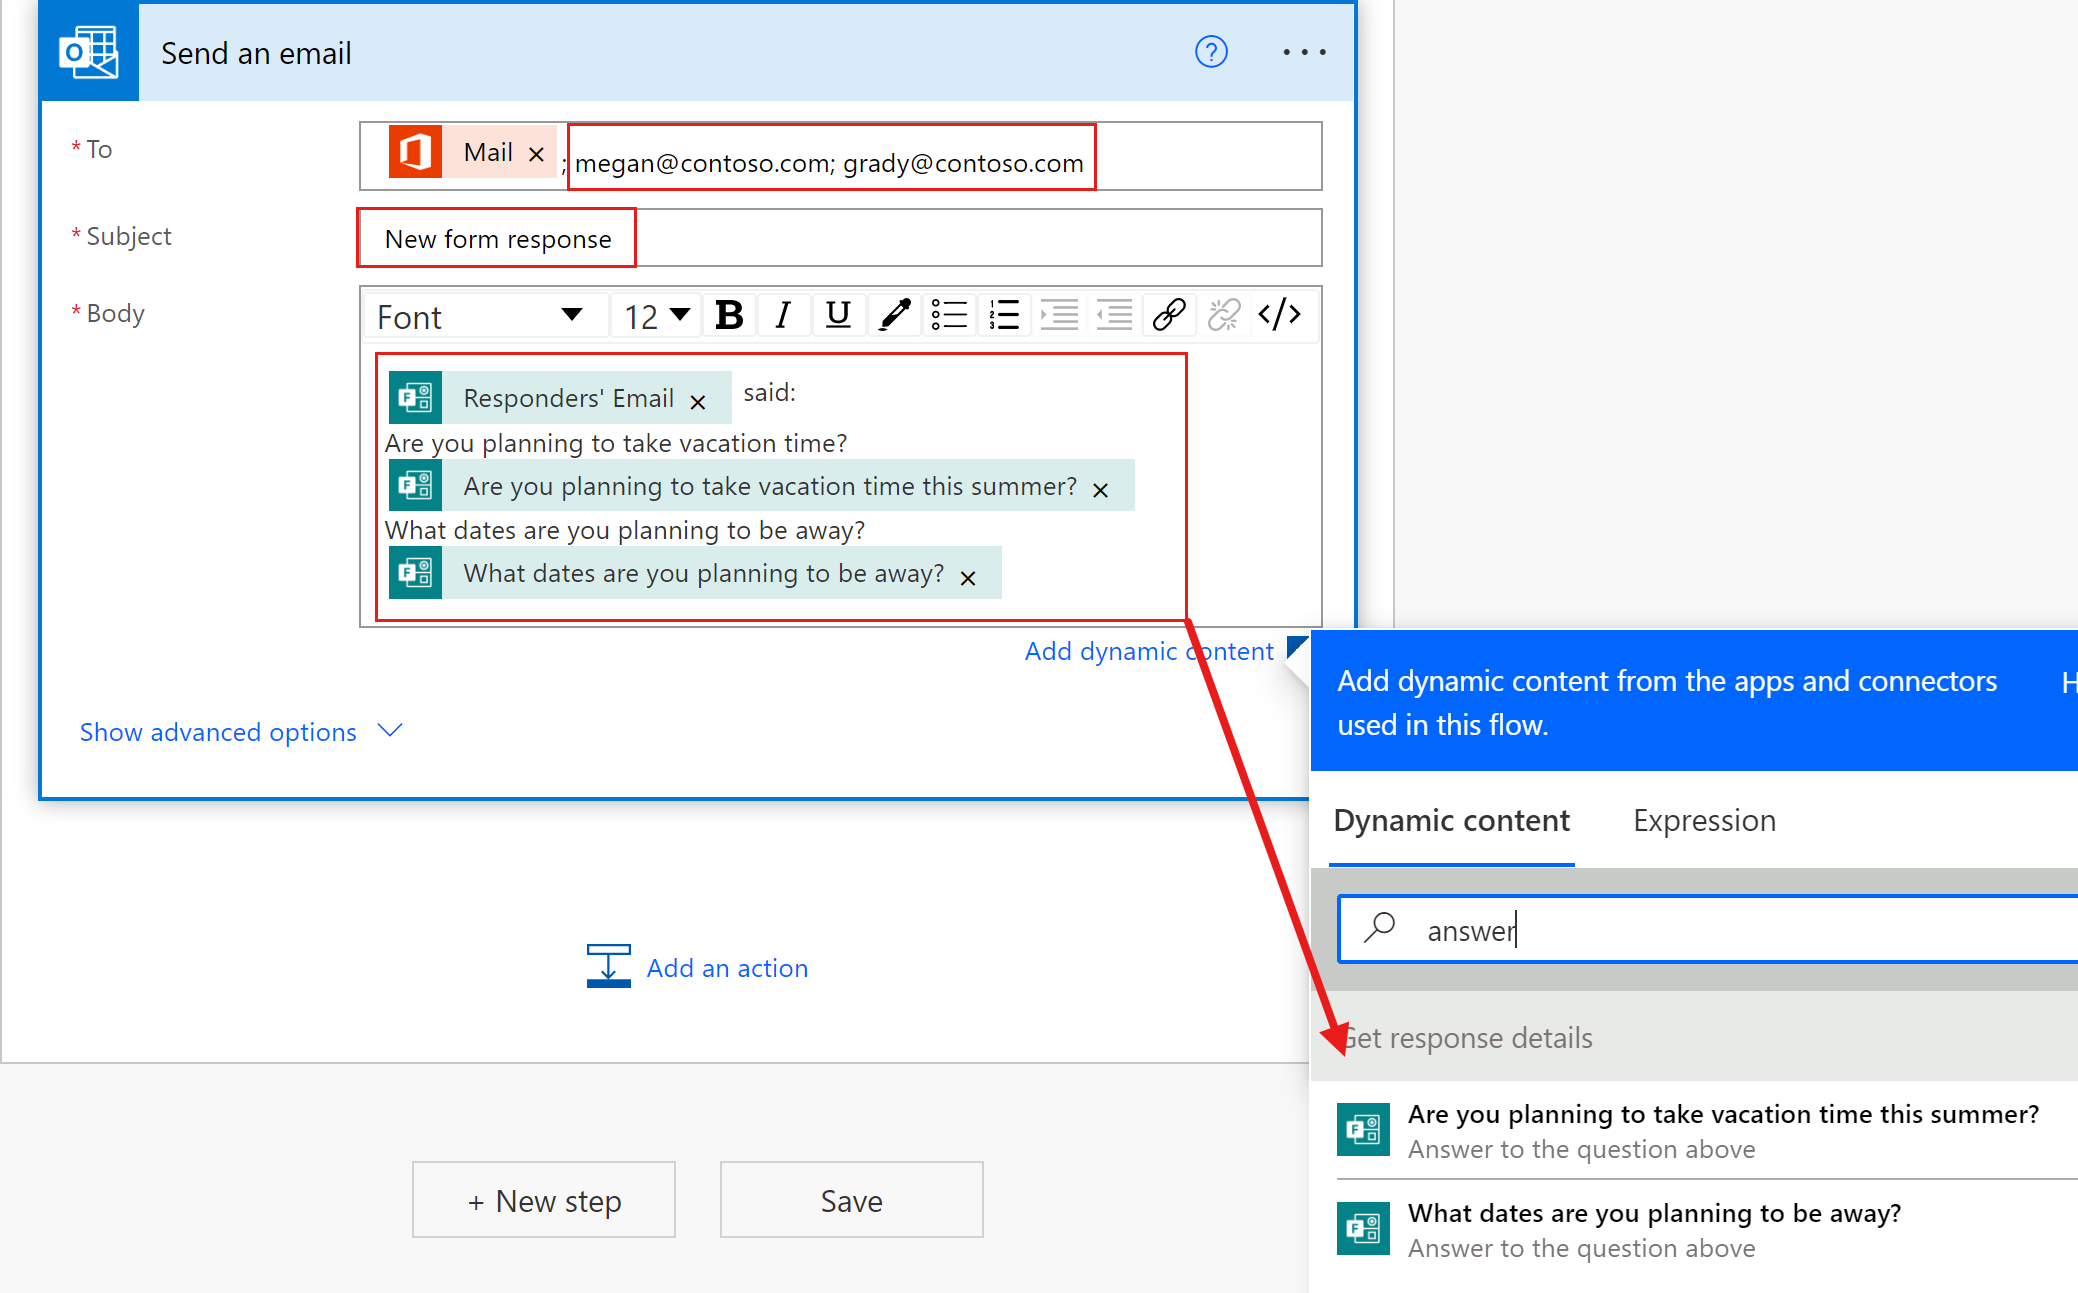
Task: Click the Bulleted list icon
Action: tap(947, 314)
